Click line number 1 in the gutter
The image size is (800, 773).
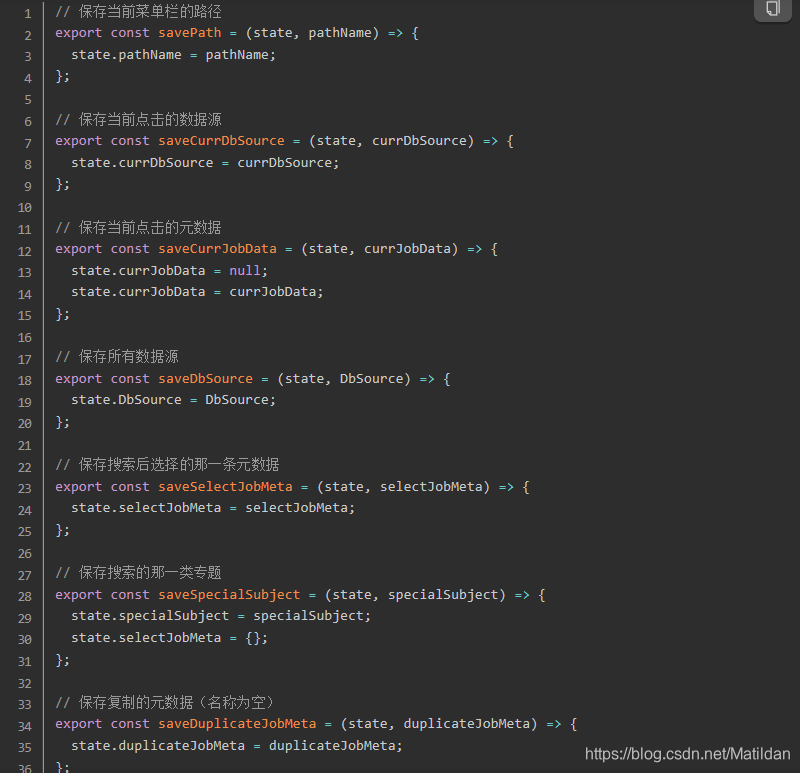tap(28, 14)
